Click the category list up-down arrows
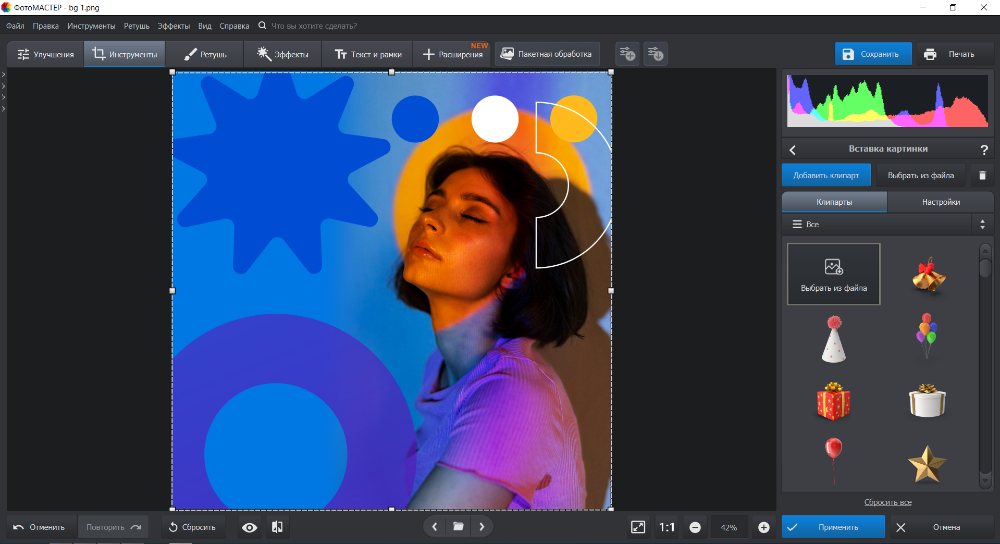 point(982,225)
